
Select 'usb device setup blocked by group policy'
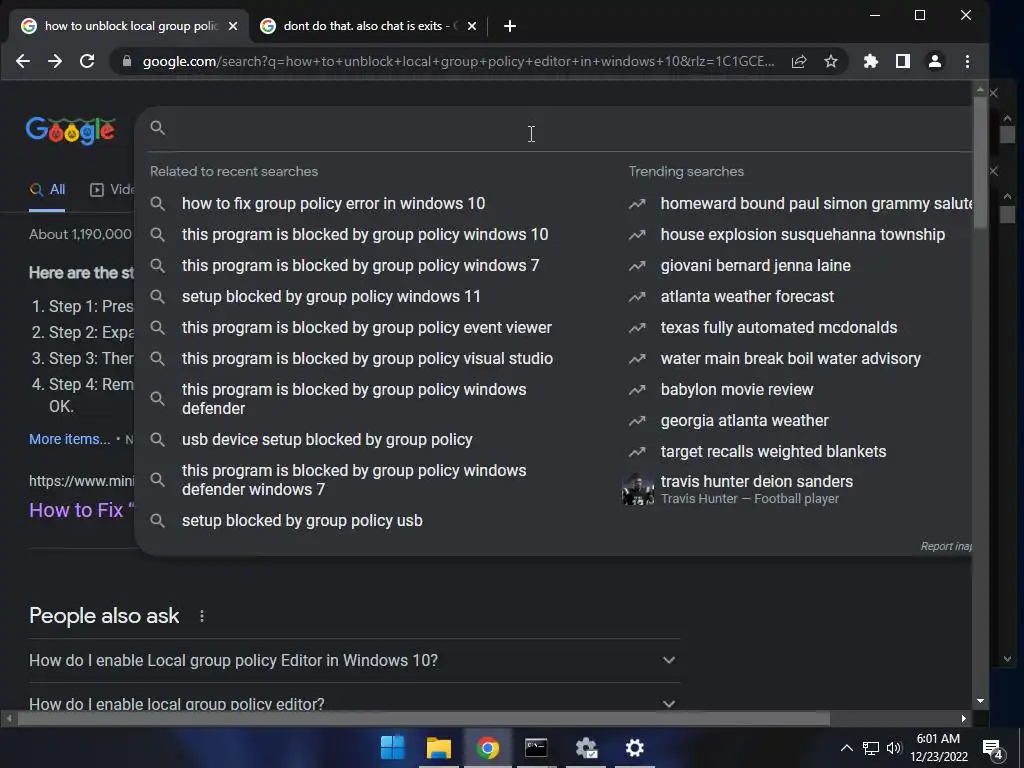tap(327, 440)
